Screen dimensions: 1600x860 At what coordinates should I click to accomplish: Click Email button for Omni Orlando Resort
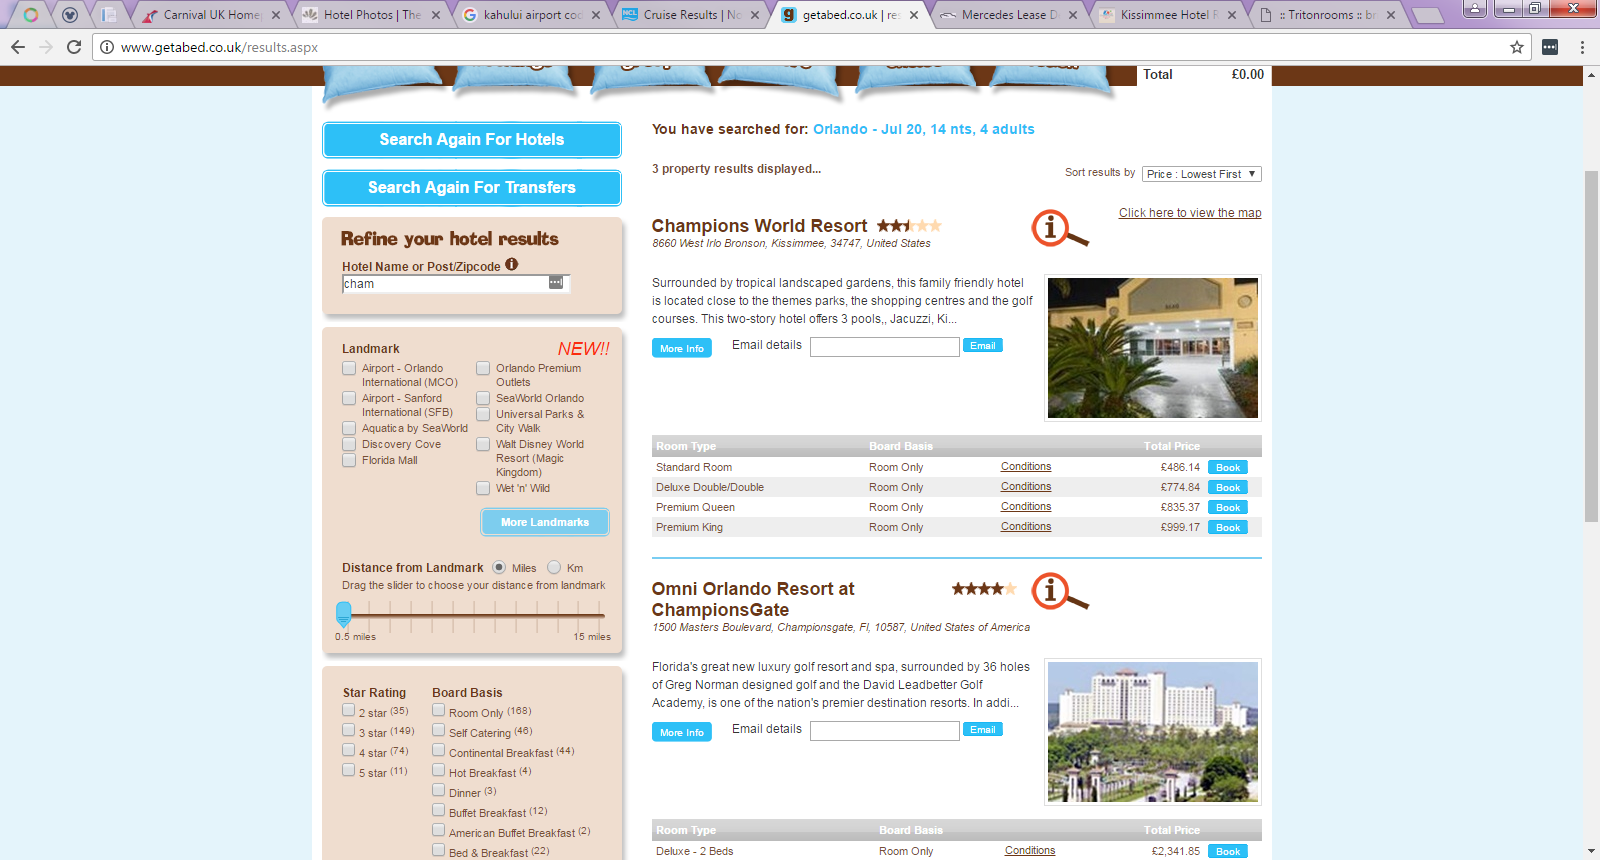pyautogui.click(x=983, y=730)
